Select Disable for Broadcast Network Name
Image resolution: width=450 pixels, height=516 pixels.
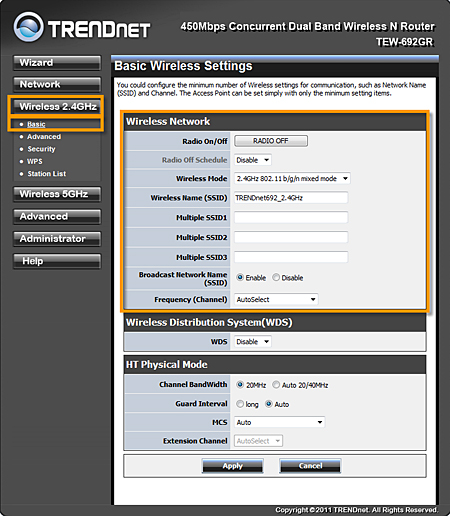click(276, 277)
